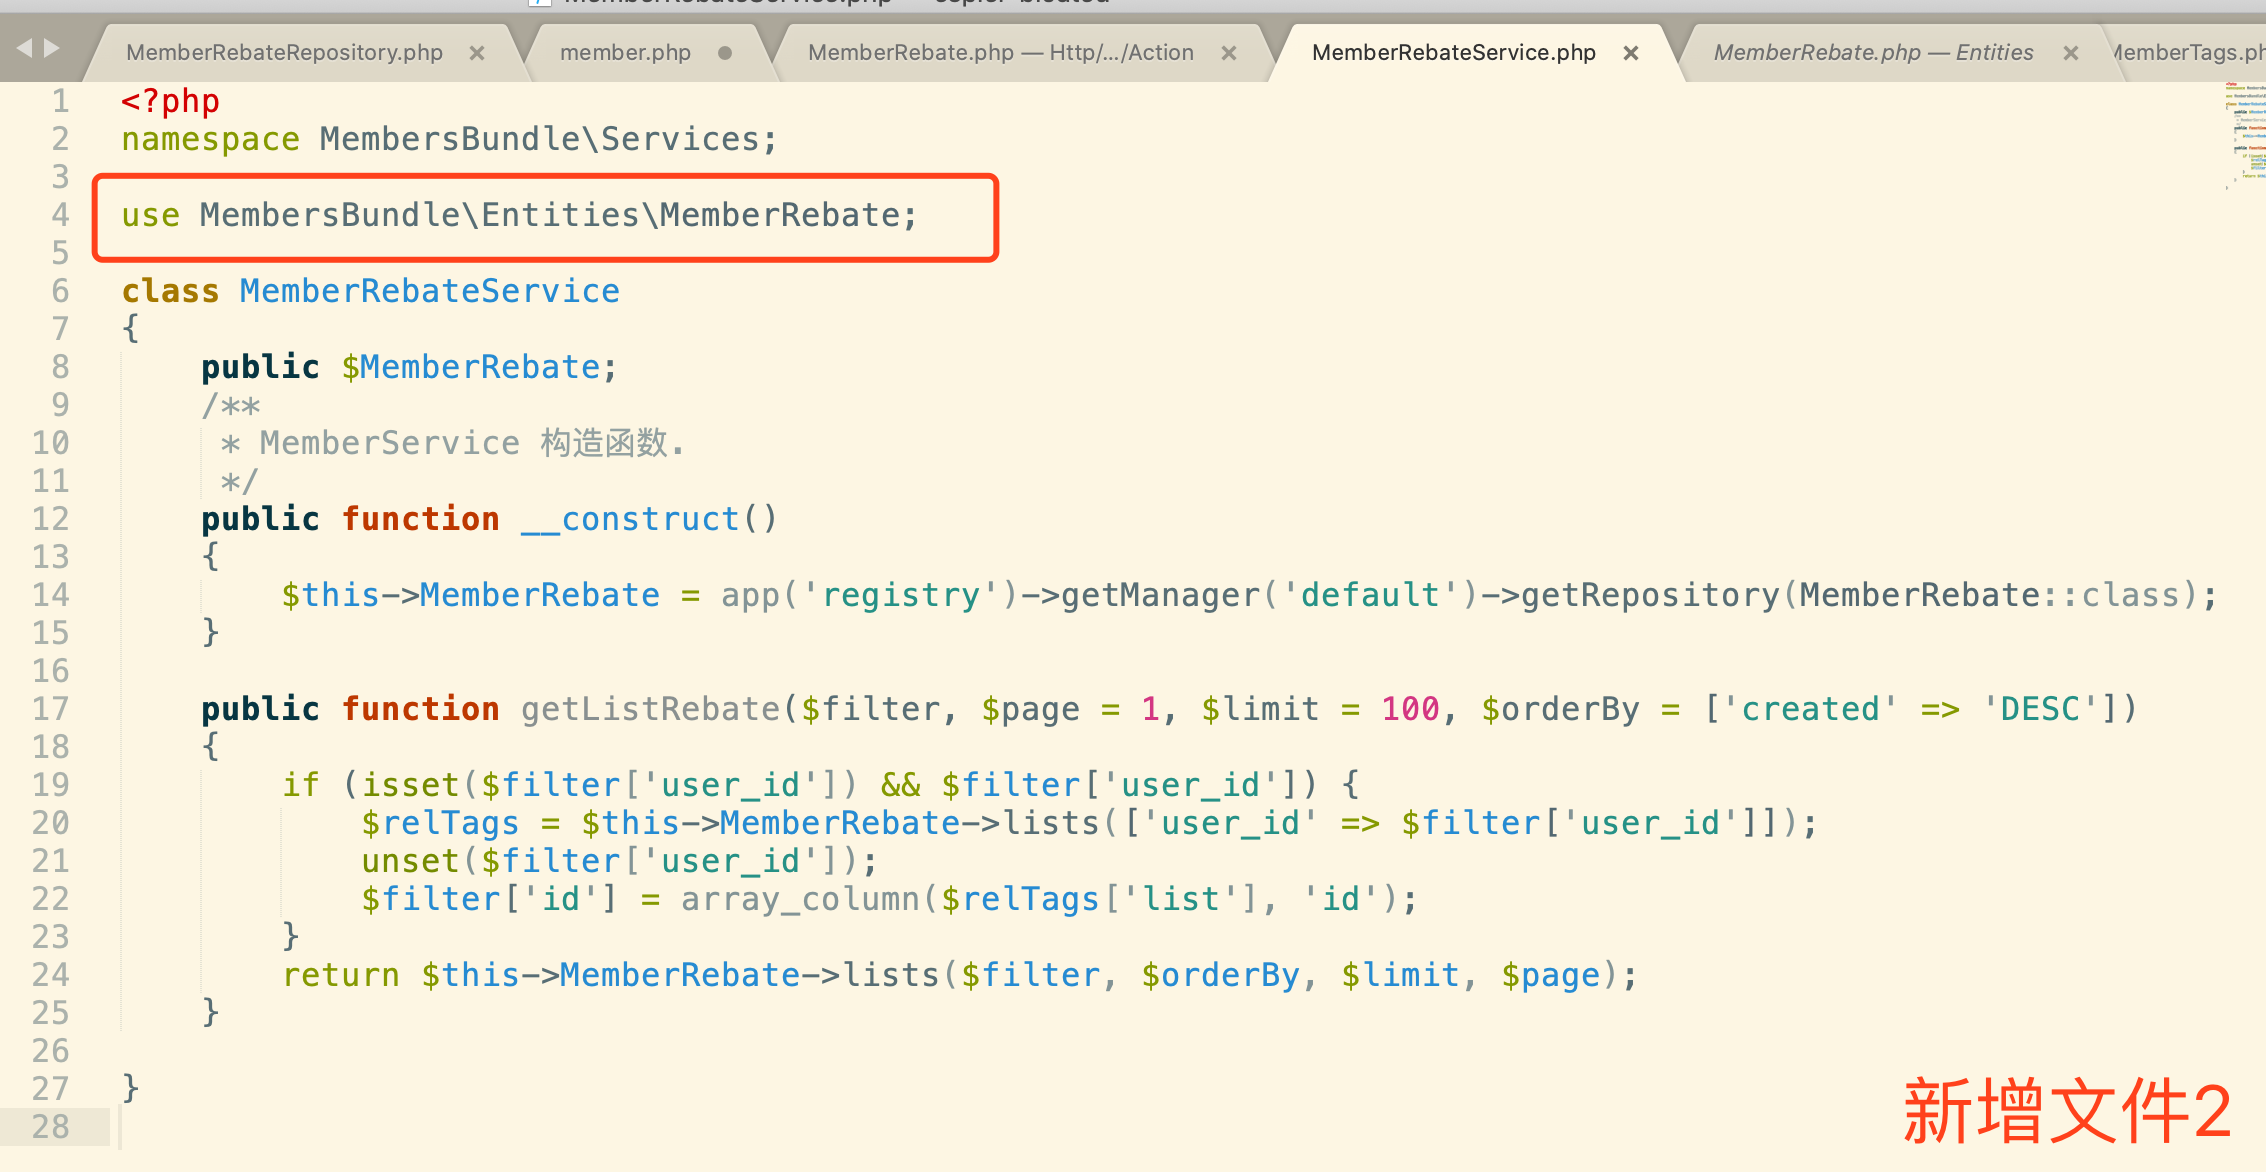2266x1172 pixels.
Task: Close MemberRebate.php Http Action tab
Action: click(x=1229, y=53)
